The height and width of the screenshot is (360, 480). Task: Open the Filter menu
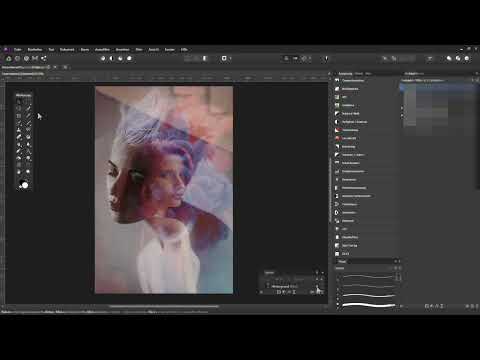pyautogui.click(x=139, y=50)
